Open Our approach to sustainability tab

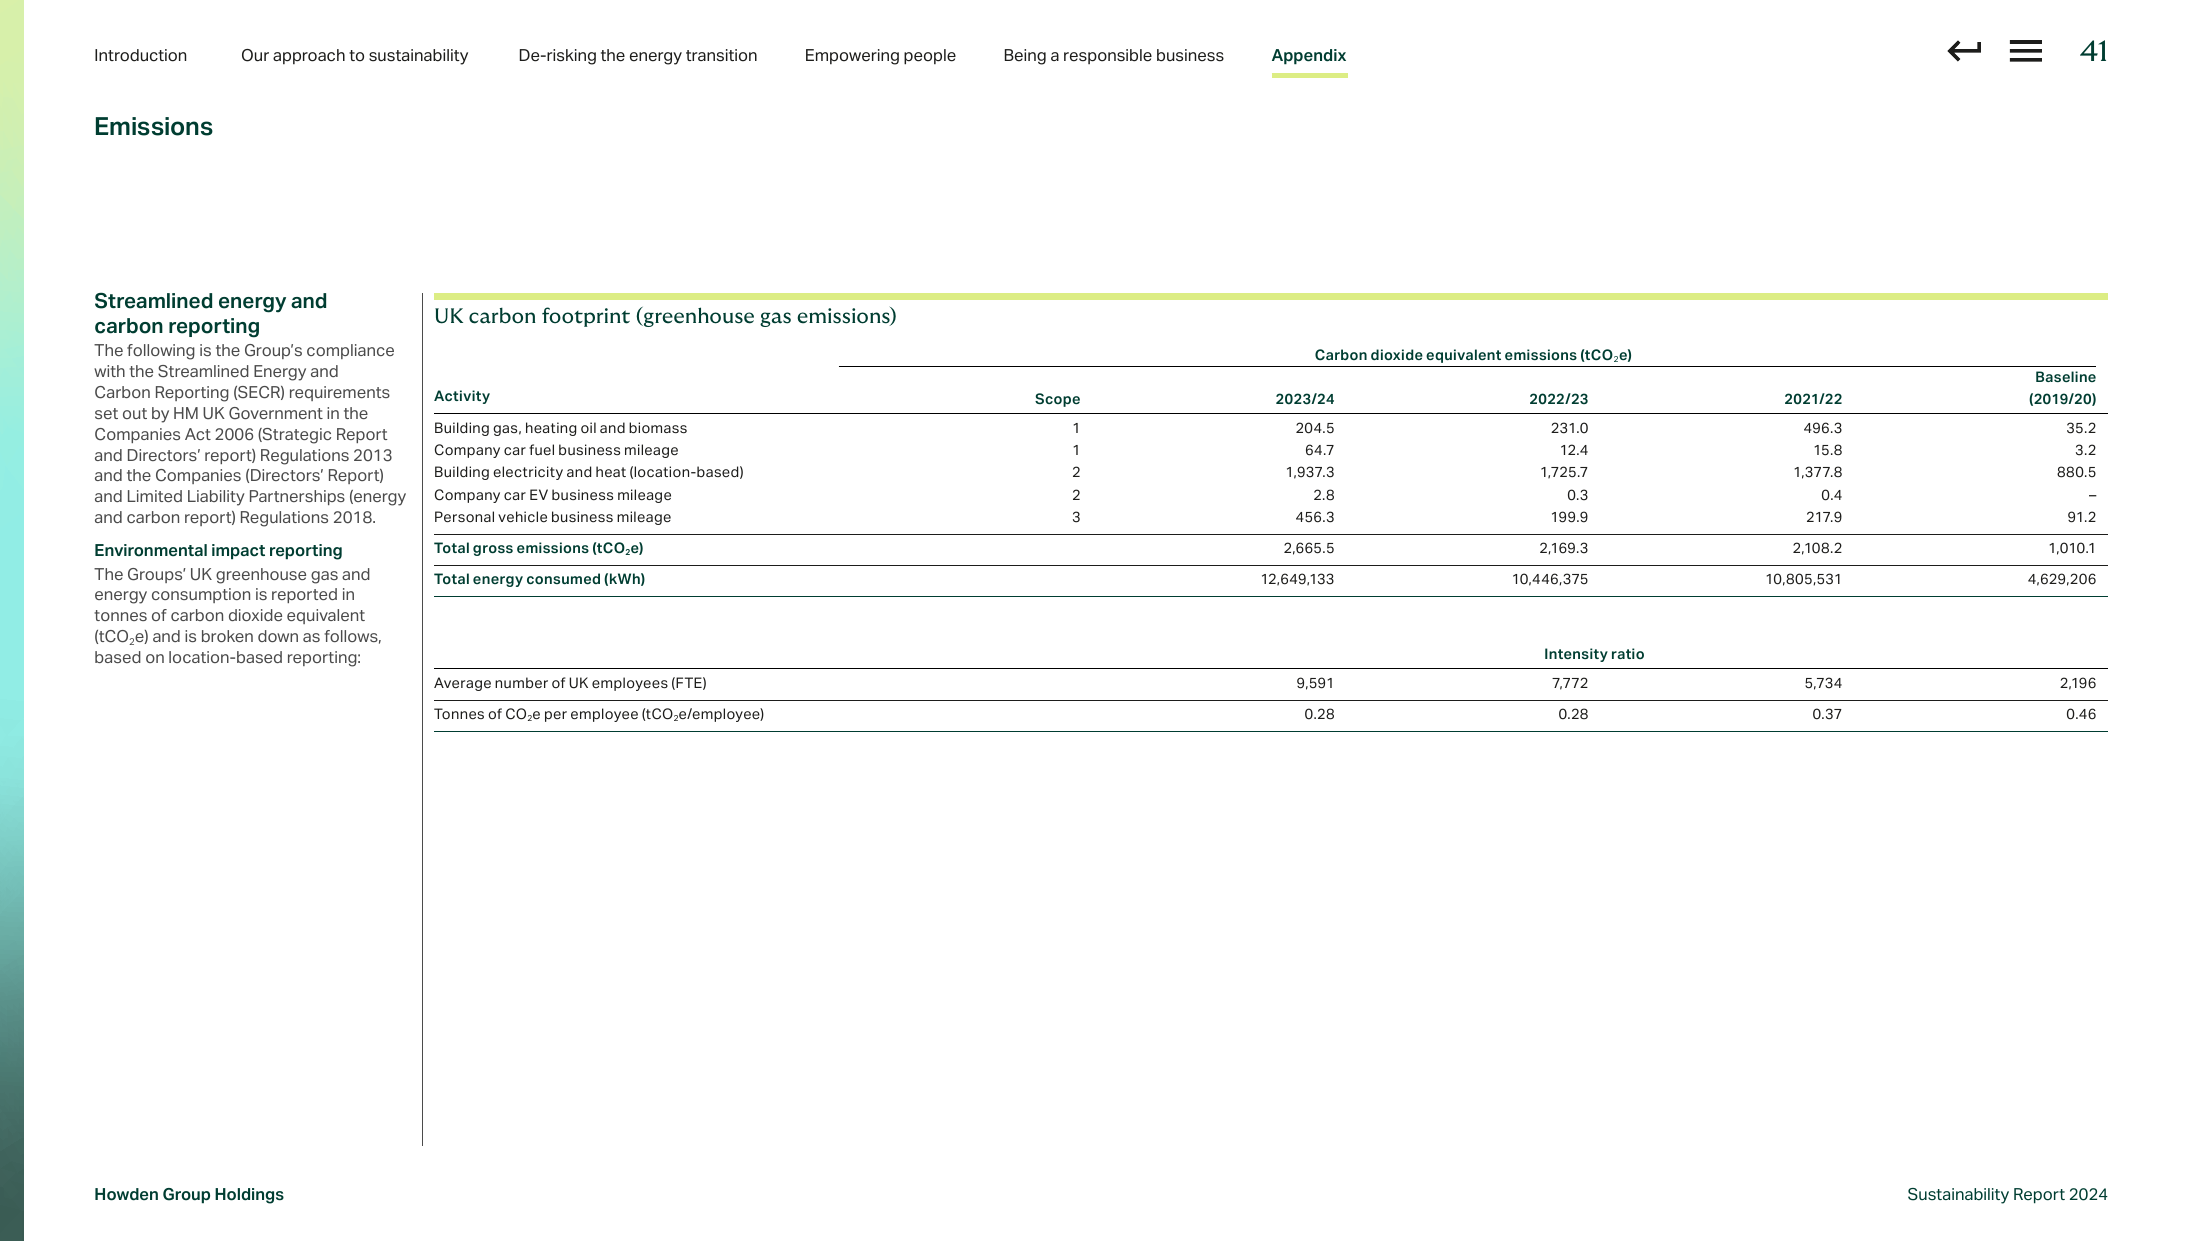[354, 56]
